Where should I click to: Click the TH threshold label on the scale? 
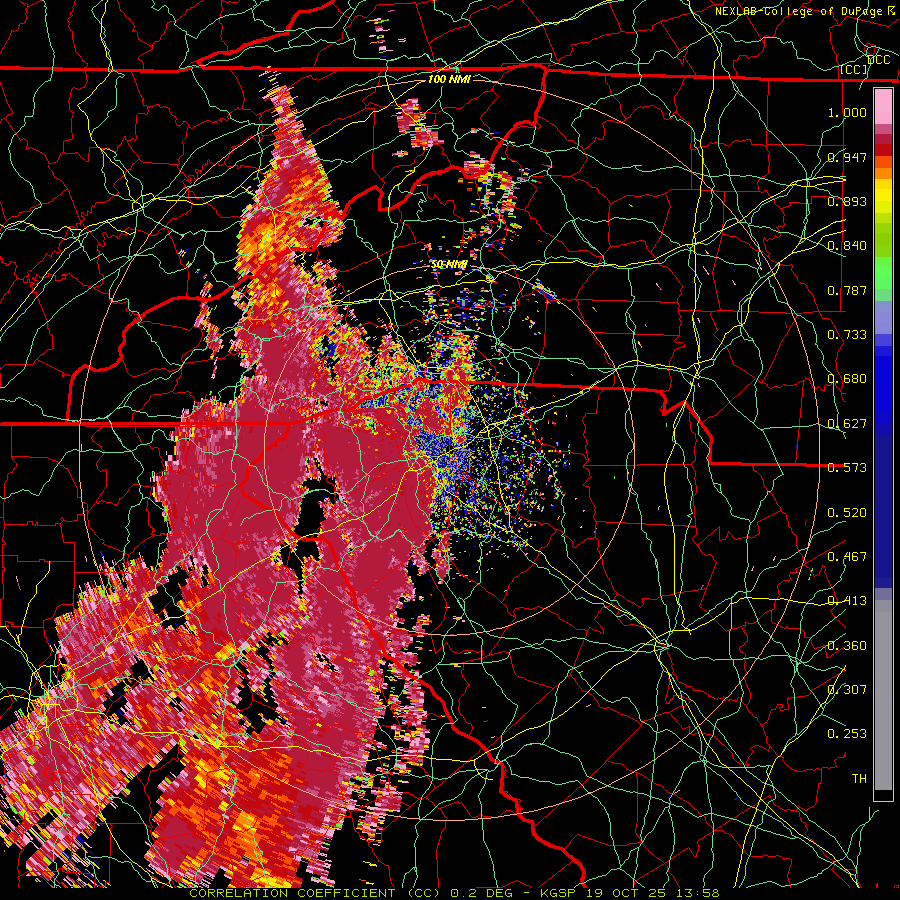(x=859, y=779)
